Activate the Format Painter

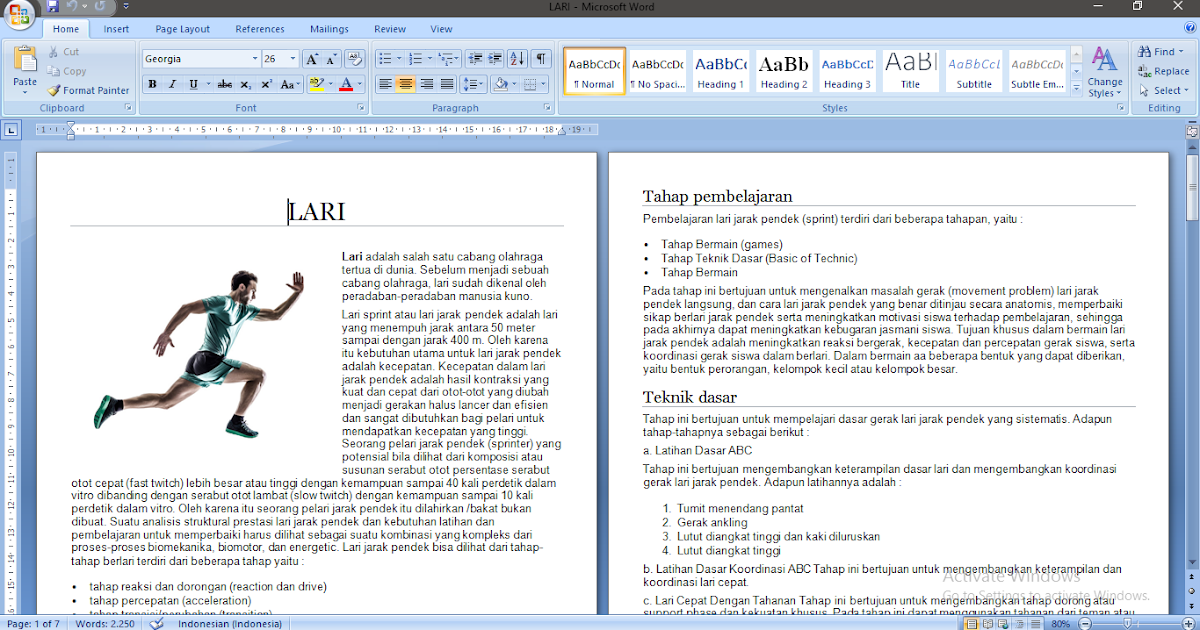pos(89,90)
